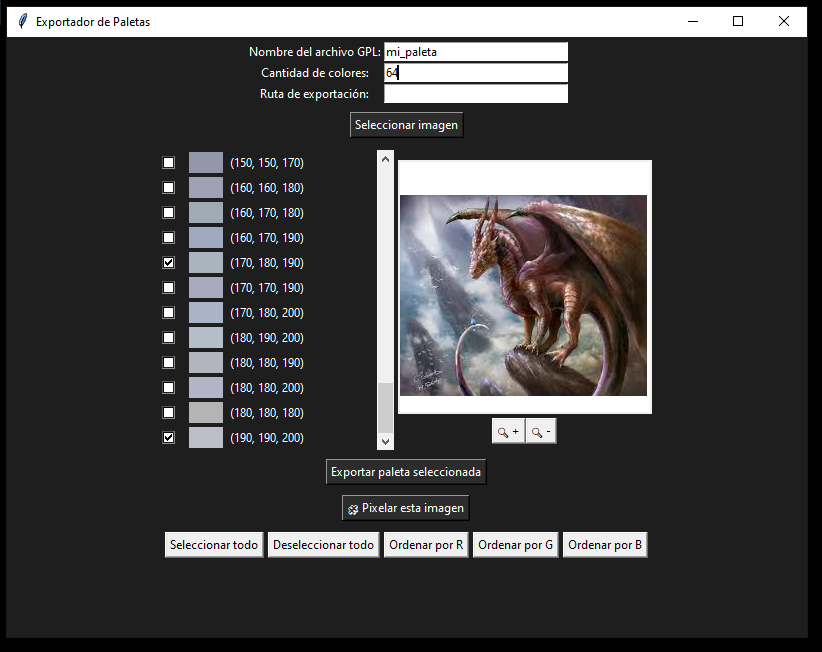Click the feather app icon in title bar
This screenshot has width=822, height=652.
tap(22, 21)
